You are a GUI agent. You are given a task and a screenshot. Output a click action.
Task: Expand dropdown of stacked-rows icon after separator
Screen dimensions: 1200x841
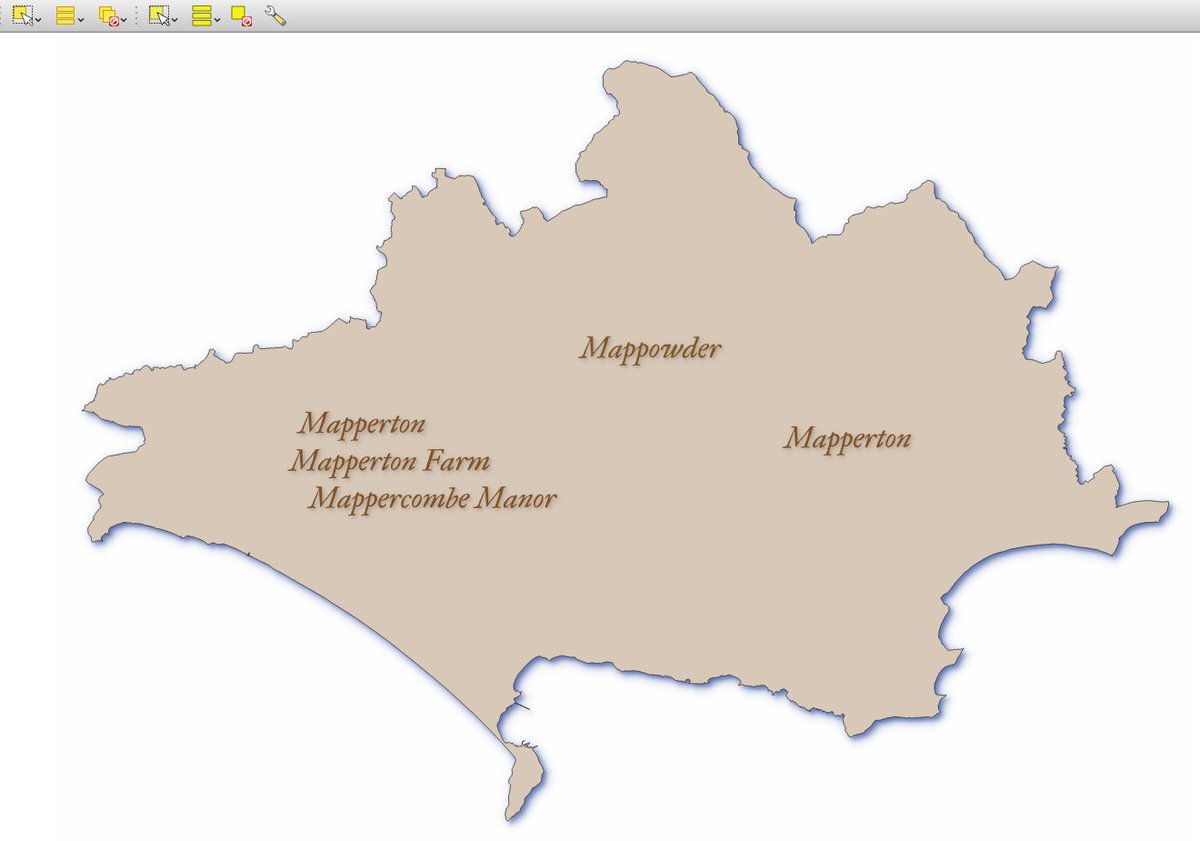pyautogui.click(x=217, y=18)
